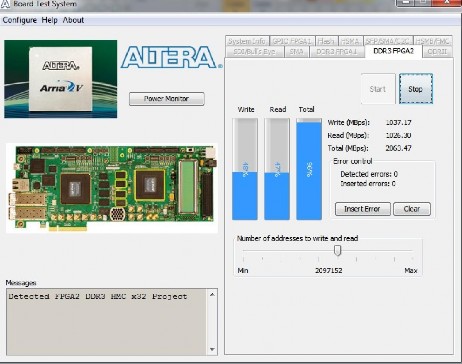Click the address count slider thumb
The height and width of the screenshot is (364, 462).
[338, 250]
